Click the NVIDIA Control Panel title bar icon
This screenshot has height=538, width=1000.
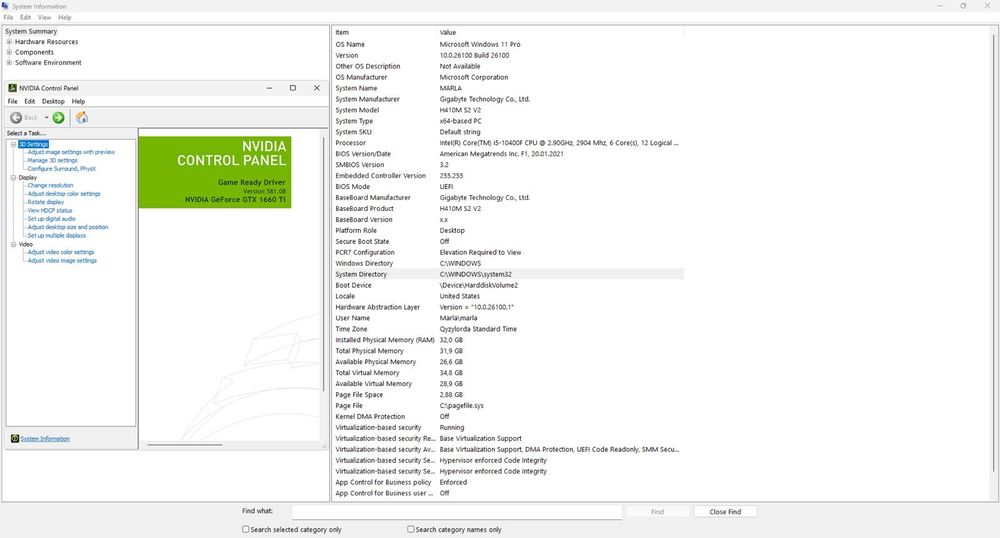coord(12,88)
